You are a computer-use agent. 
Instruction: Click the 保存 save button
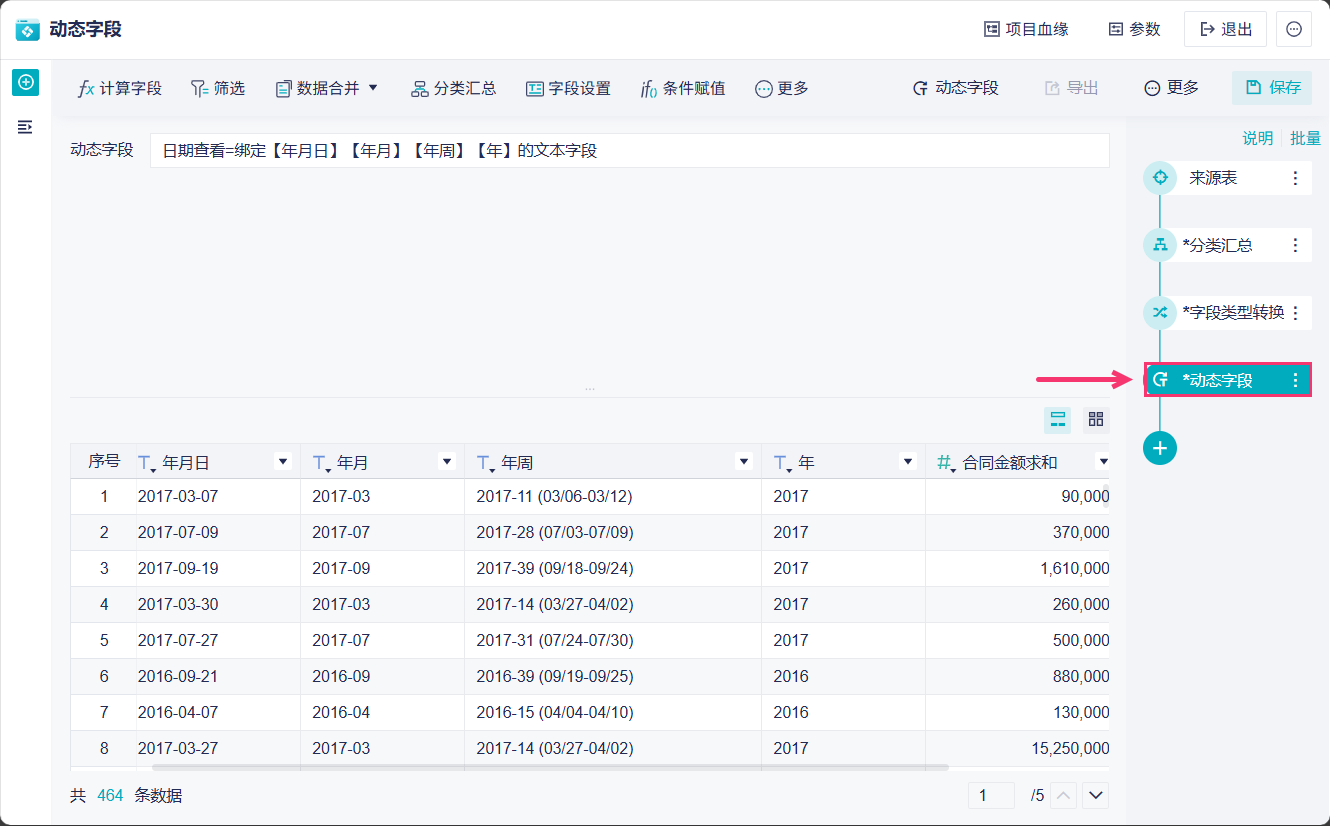(x=1272, y=88)
